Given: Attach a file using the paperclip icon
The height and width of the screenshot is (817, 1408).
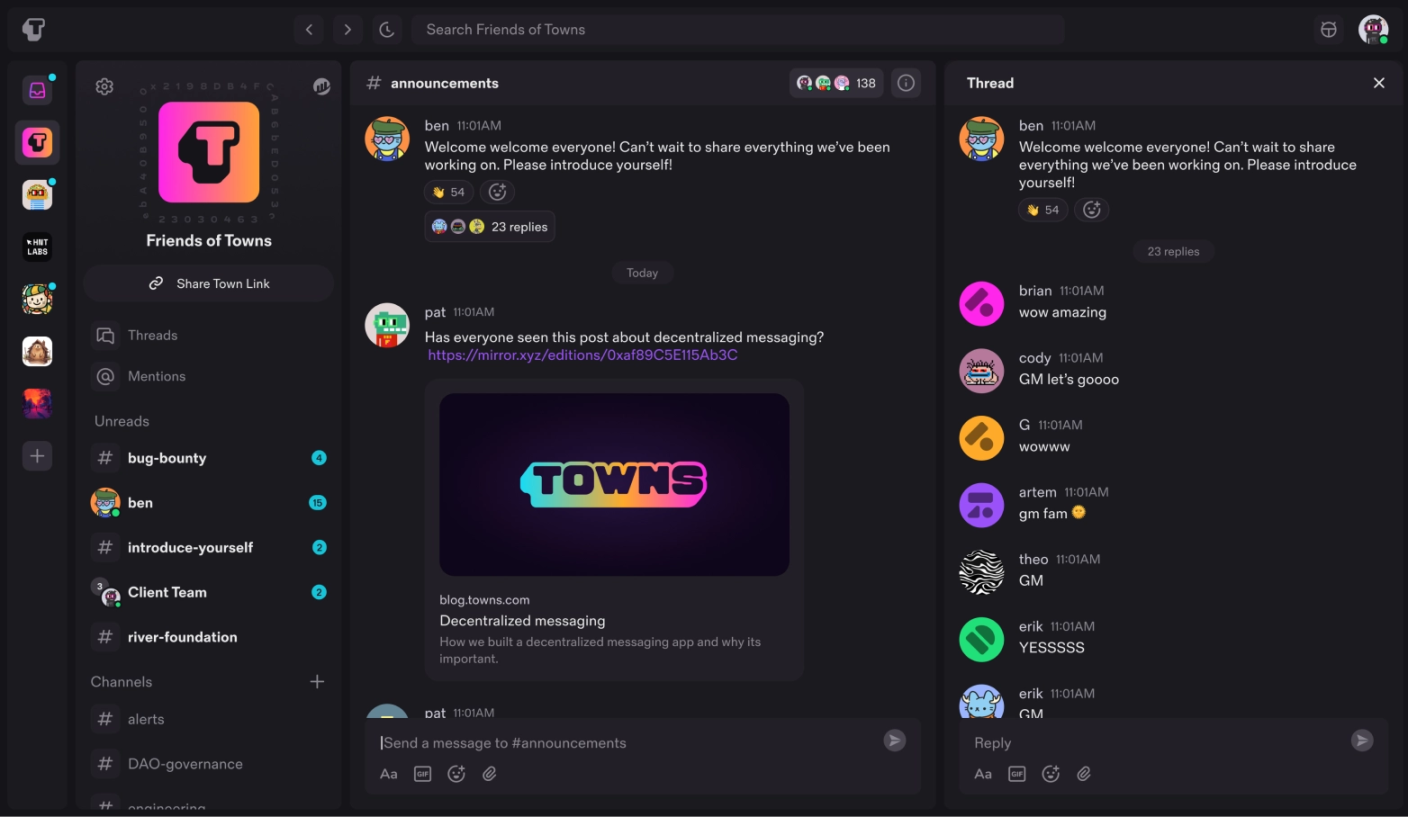Looking at the screenshot, I should click(x=489, y=773).
